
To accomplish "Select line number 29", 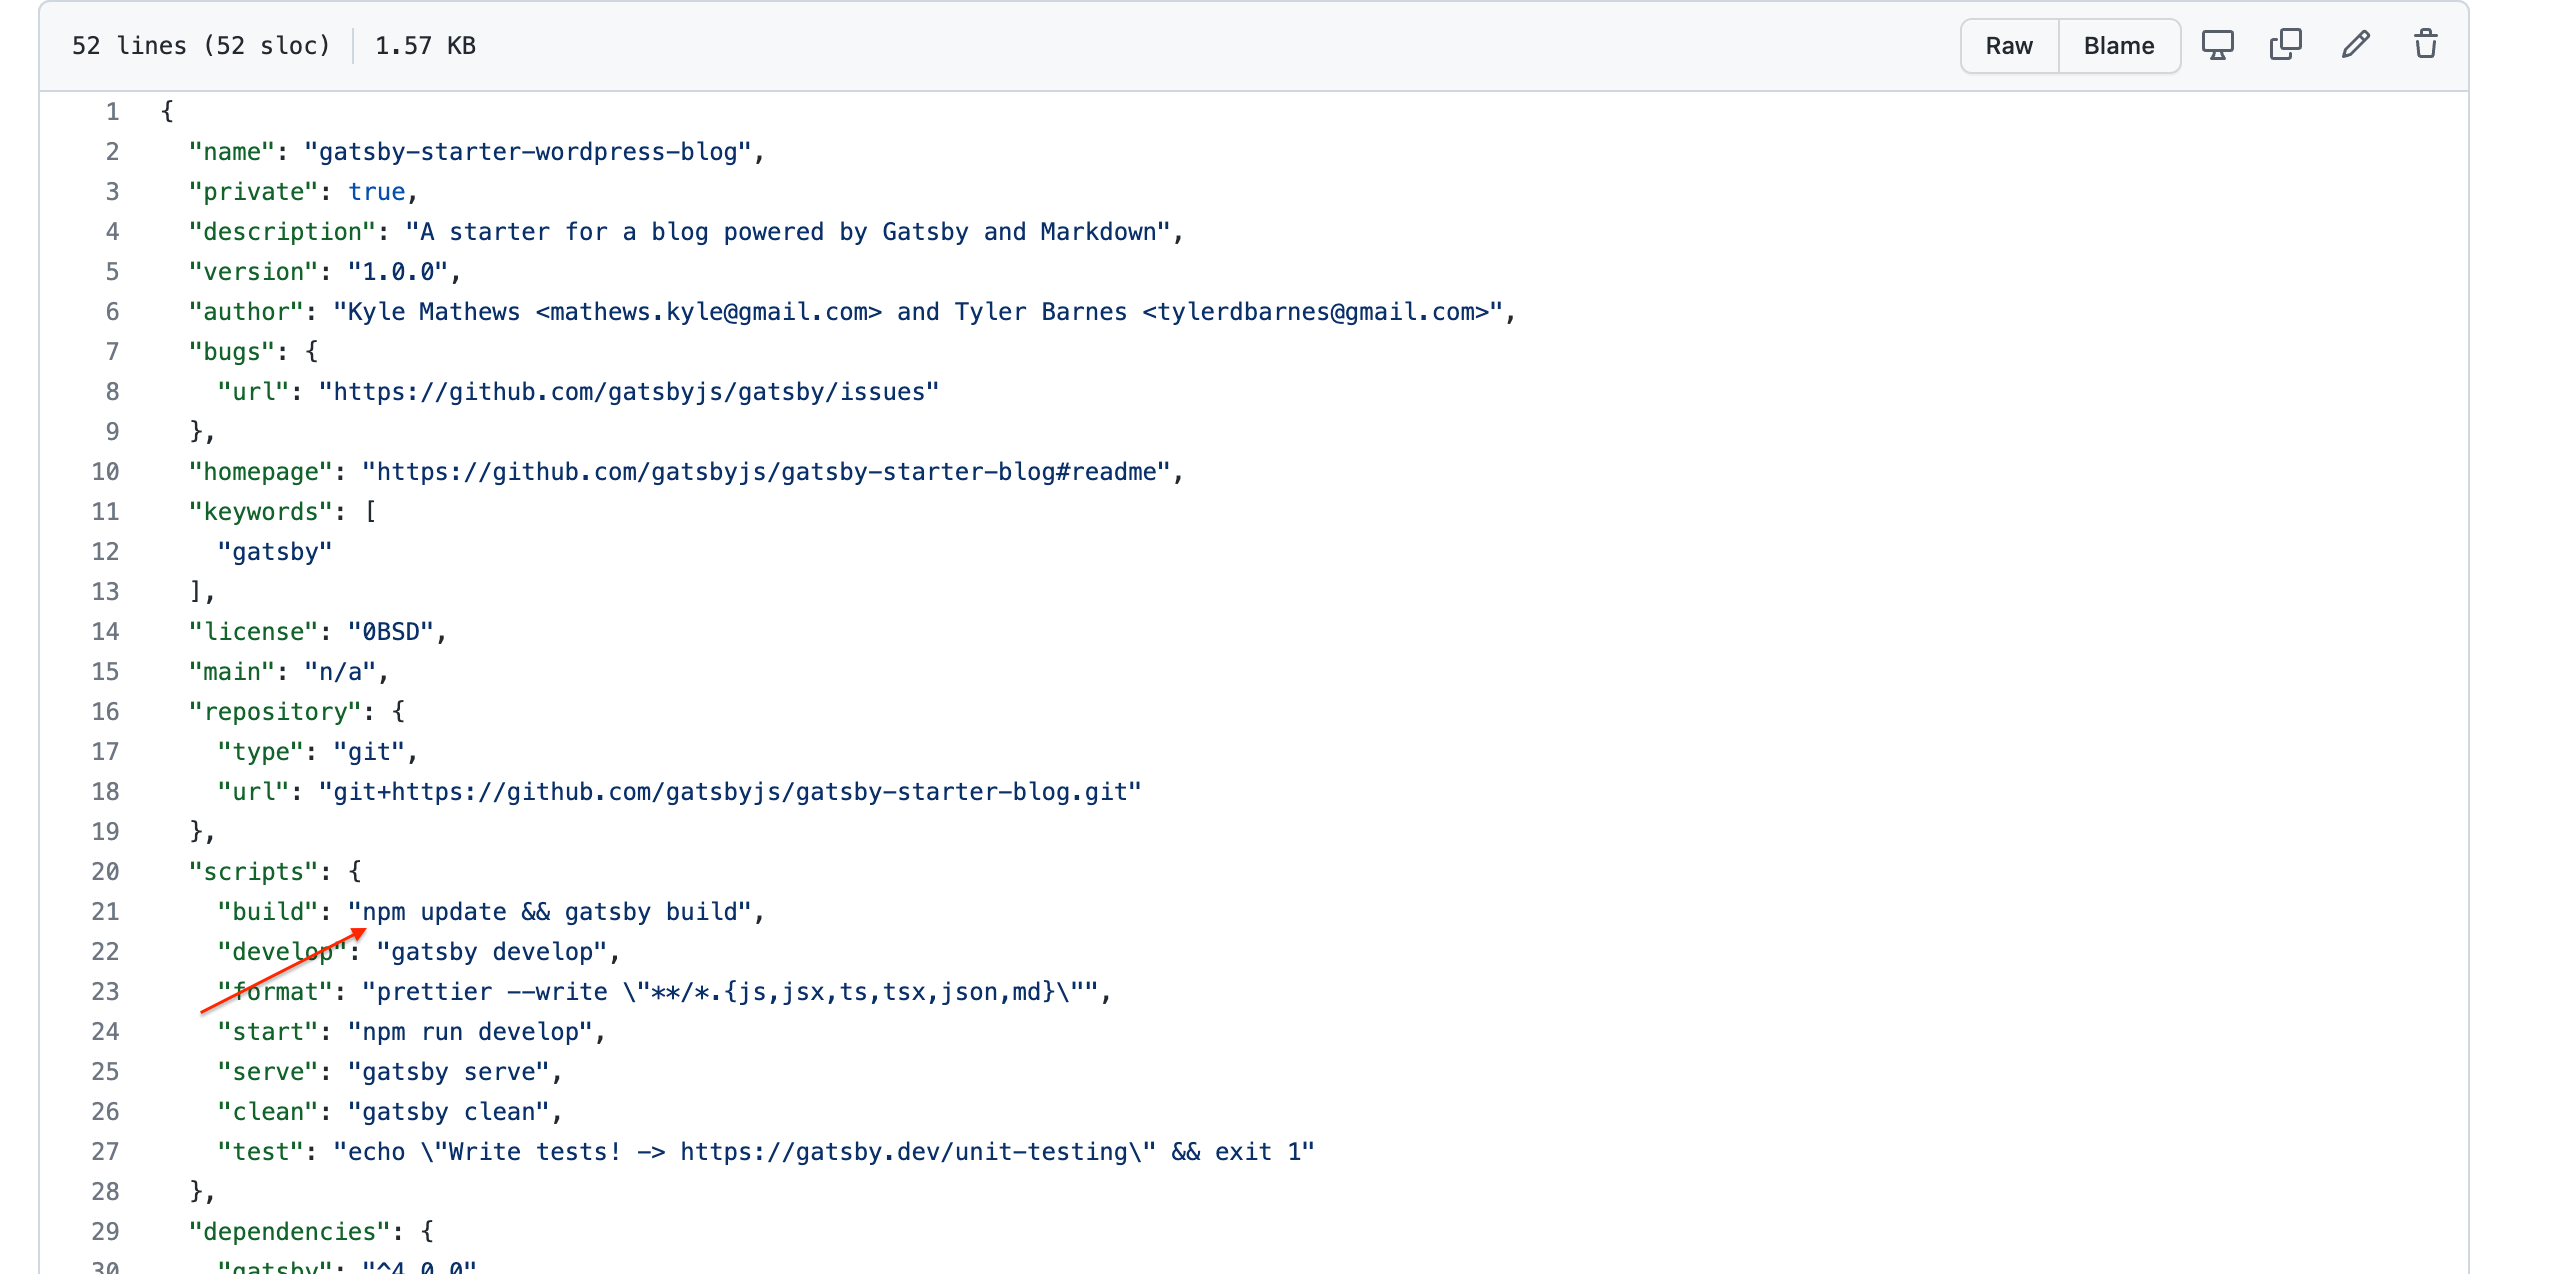I will click(x=105, y=1232).
